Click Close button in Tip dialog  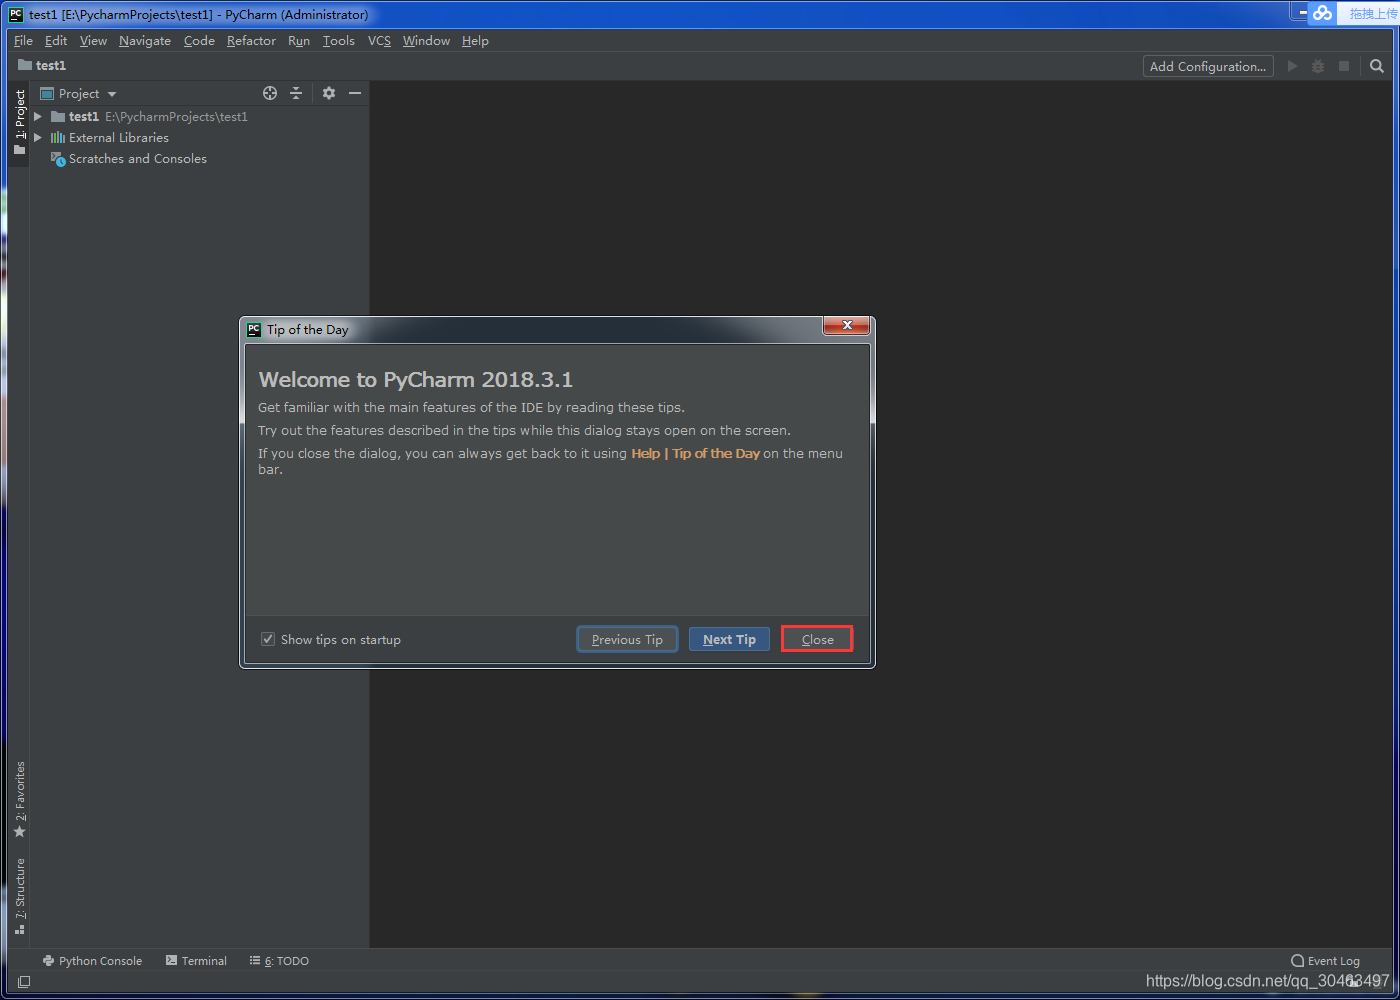click(x=817, y=639)
